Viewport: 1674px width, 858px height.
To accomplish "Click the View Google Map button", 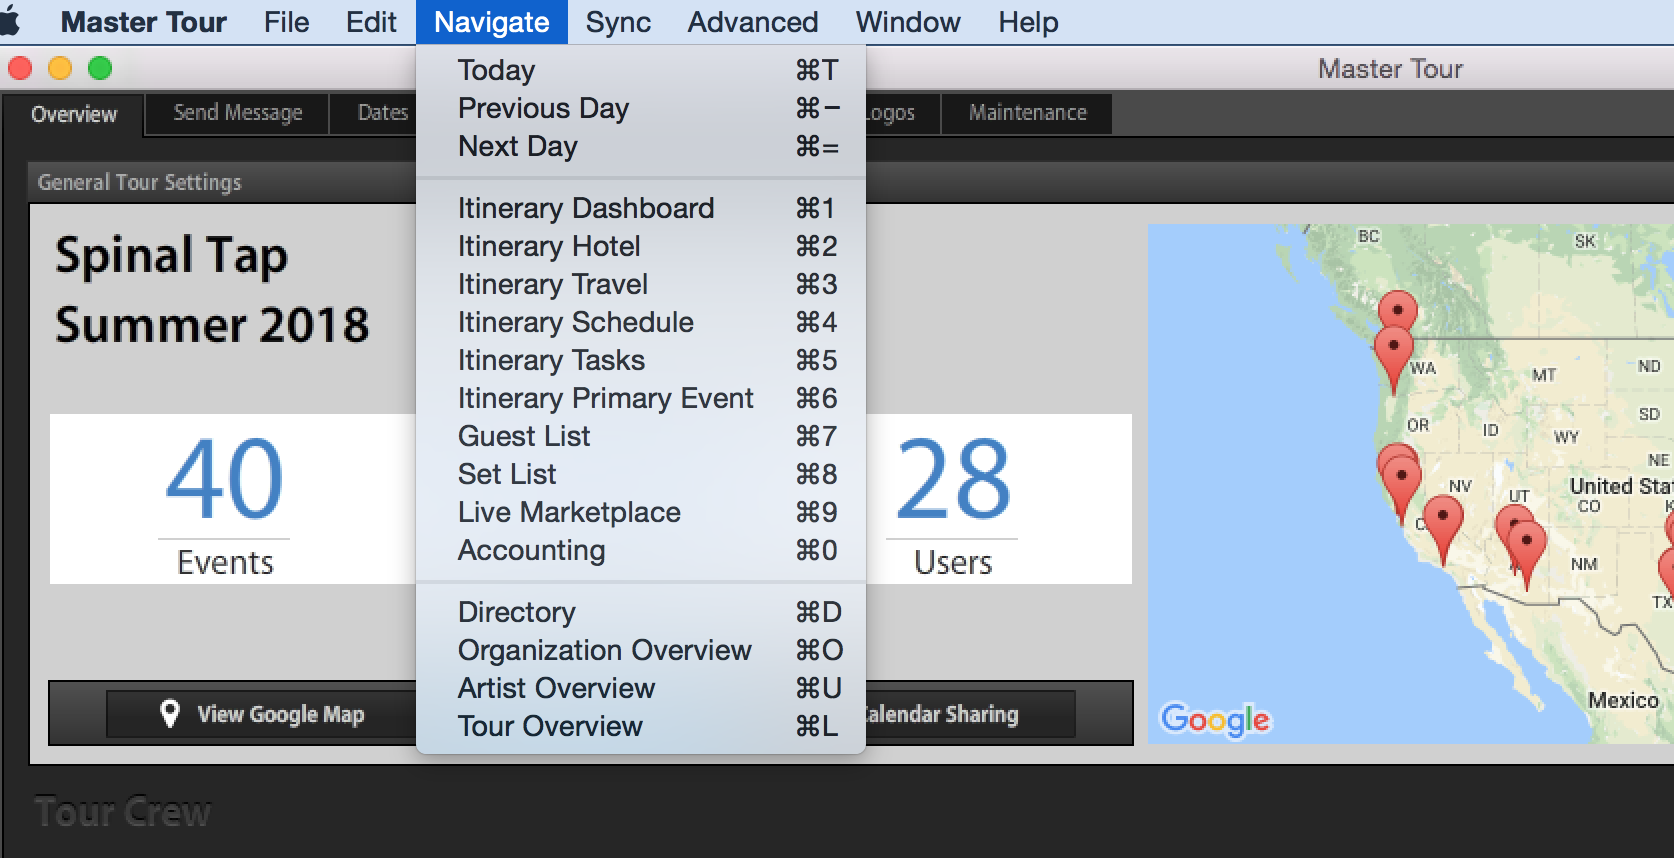I will click(262, 714).
